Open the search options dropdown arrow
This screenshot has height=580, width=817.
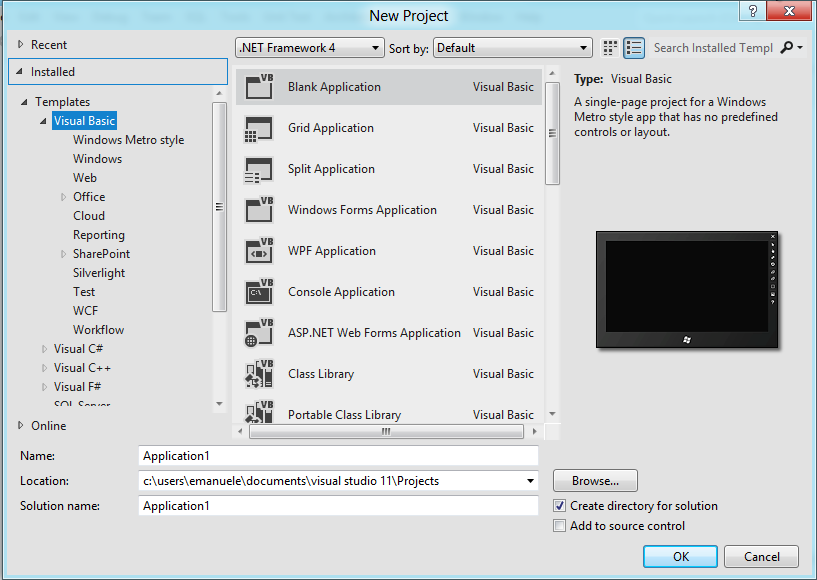[800, 47]
